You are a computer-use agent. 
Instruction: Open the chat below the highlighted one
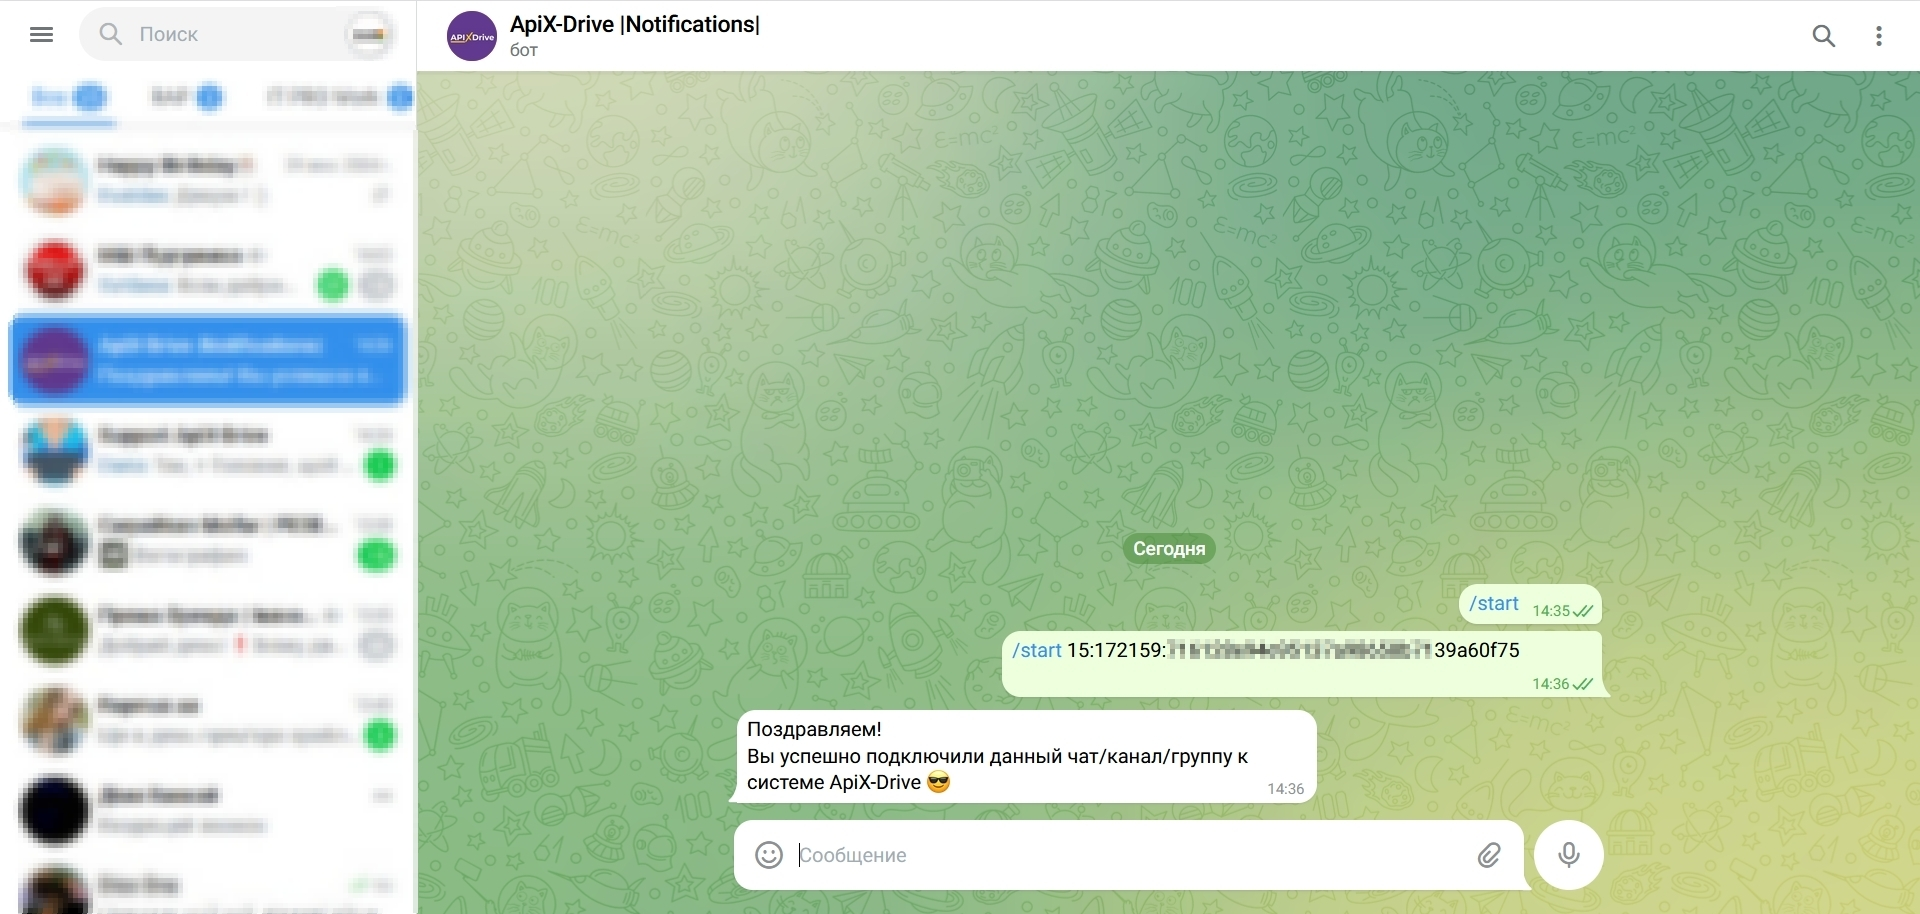(x=209, y=450)
